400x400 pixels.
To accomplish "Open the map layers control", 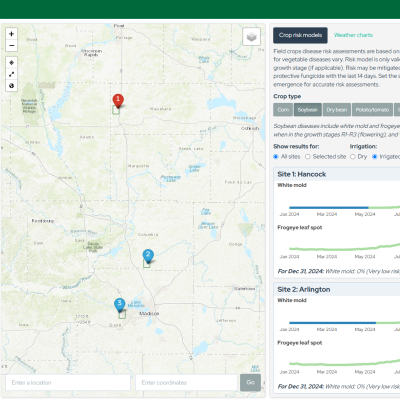I will coord(251,37).
